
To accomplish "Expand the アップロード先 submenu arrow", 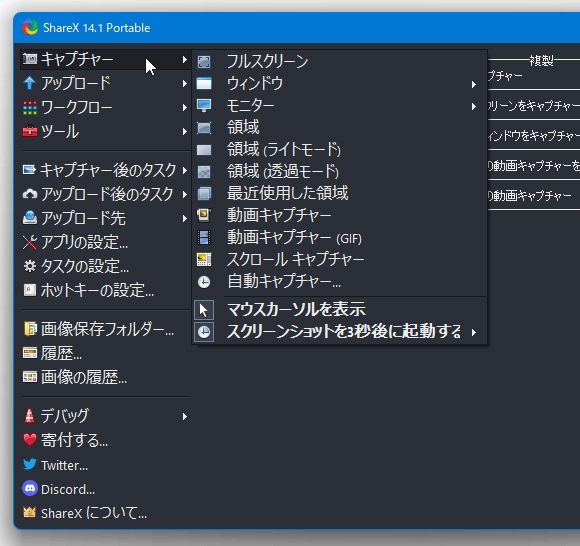I will pos(184,219).
